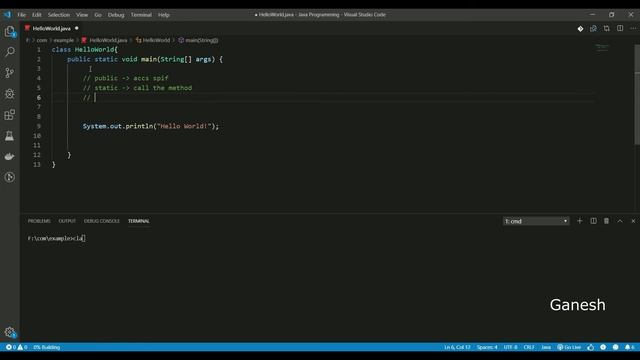Open the Selection menu
Screen dimensions: 640x360
[59, 15]
